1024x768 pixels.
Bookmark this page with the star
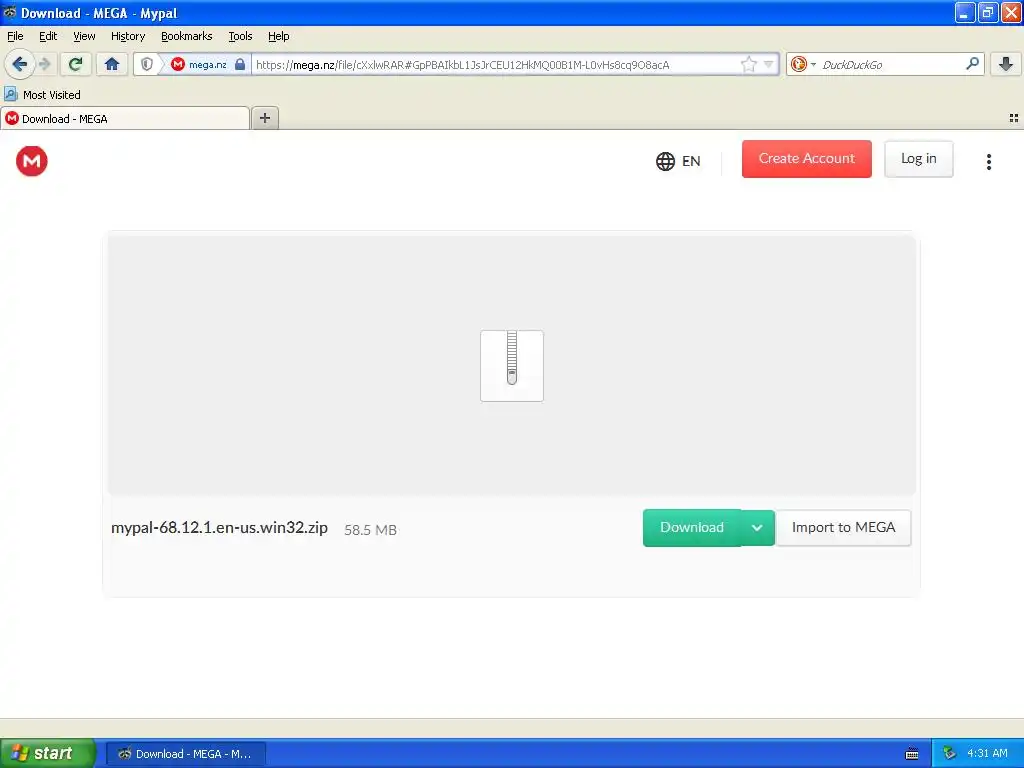pyautogui.click(x=748, y=64)
